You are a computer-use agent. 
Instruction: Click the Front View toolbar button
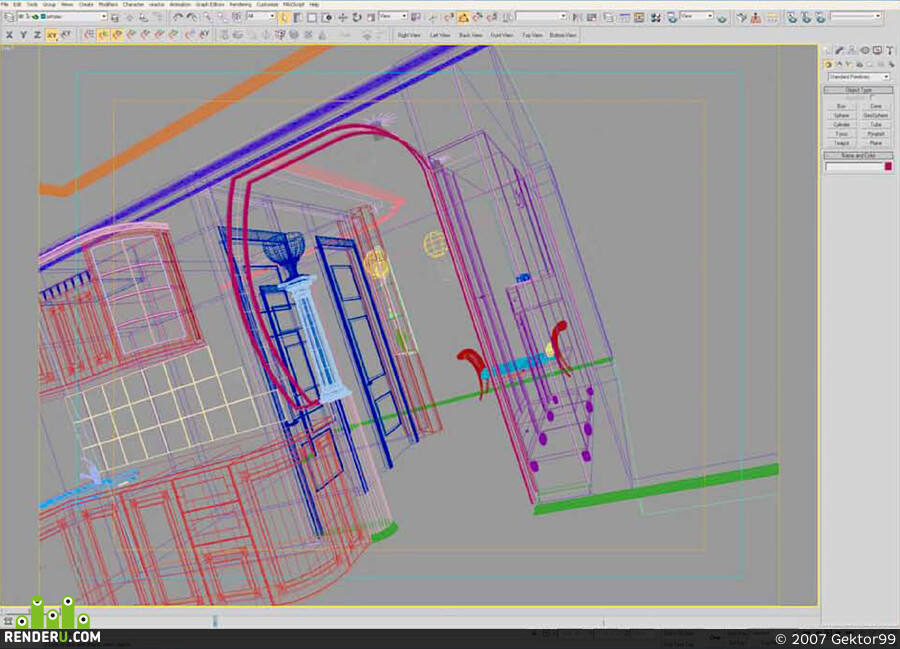pos(502,35)
